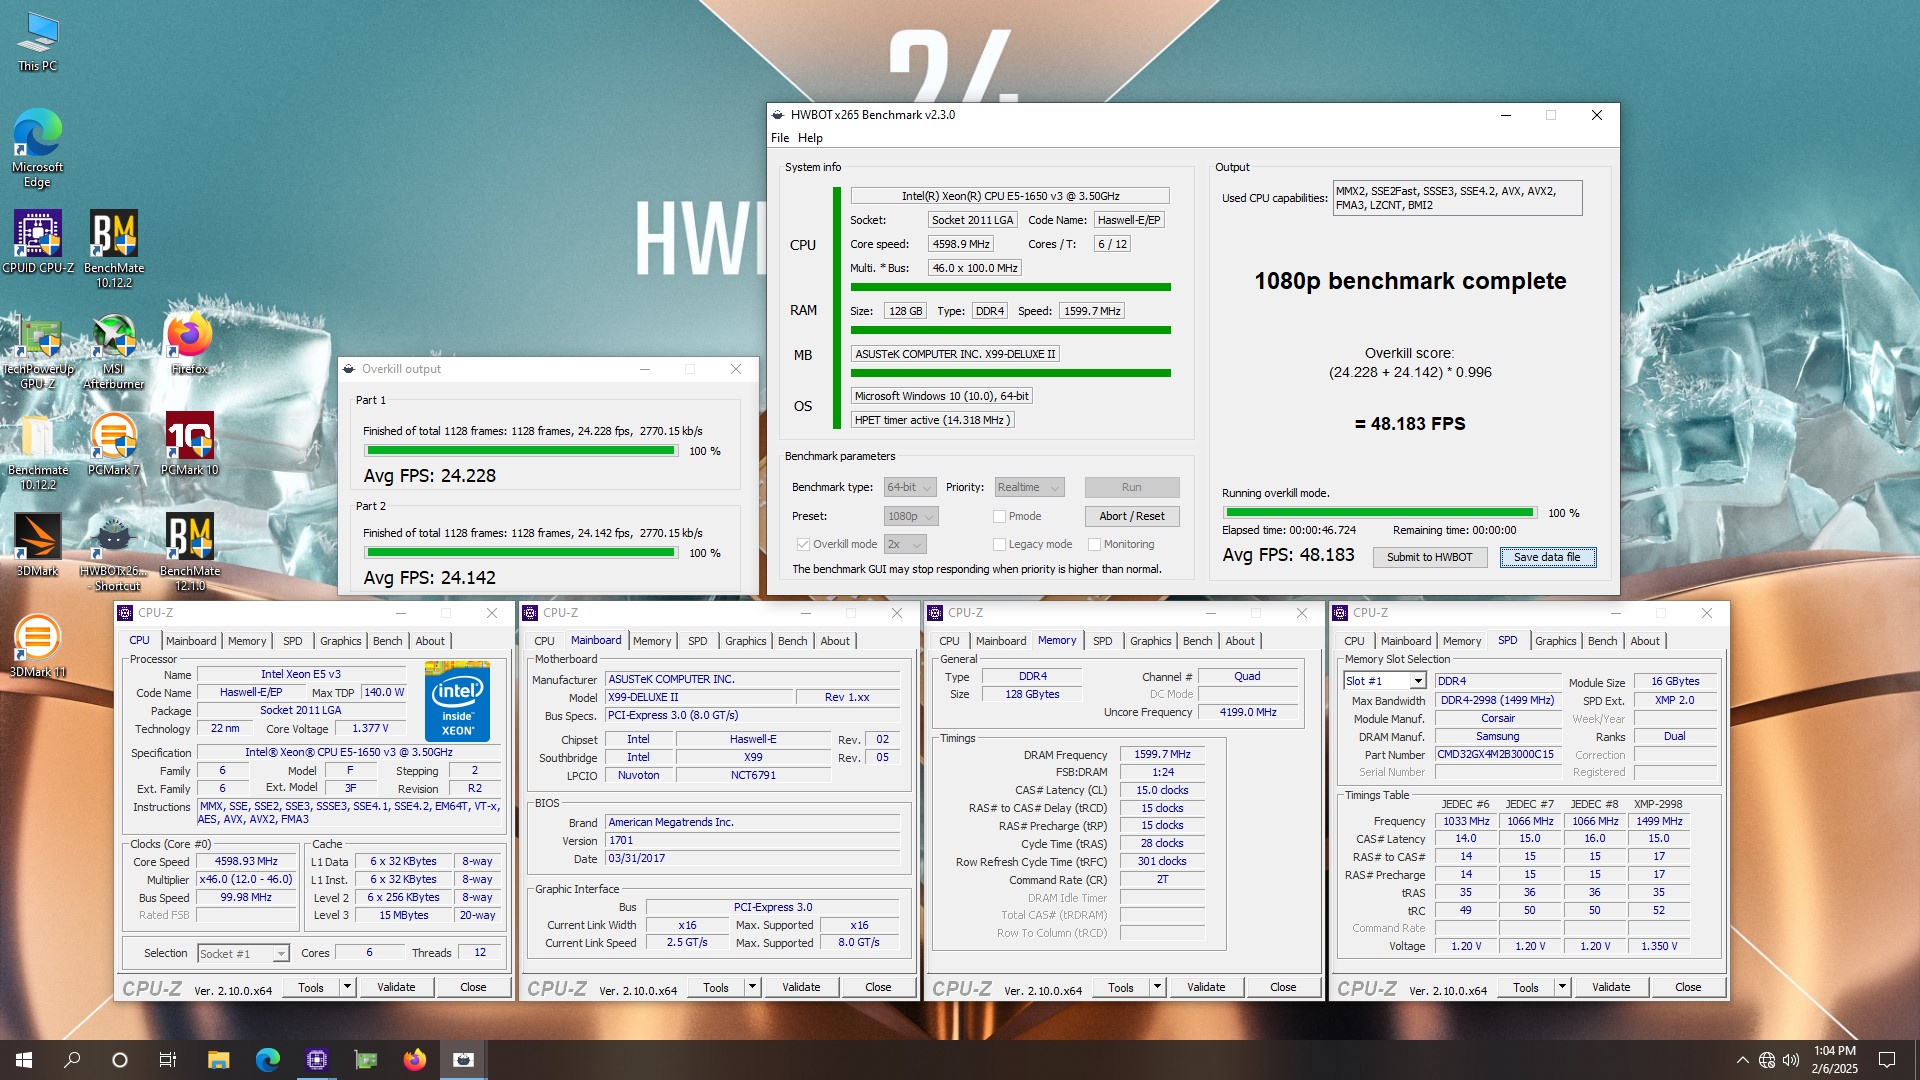1920x1080 pixels.
Task: Open 3DMark desktop icon
Action: click(x=38, y=545)
